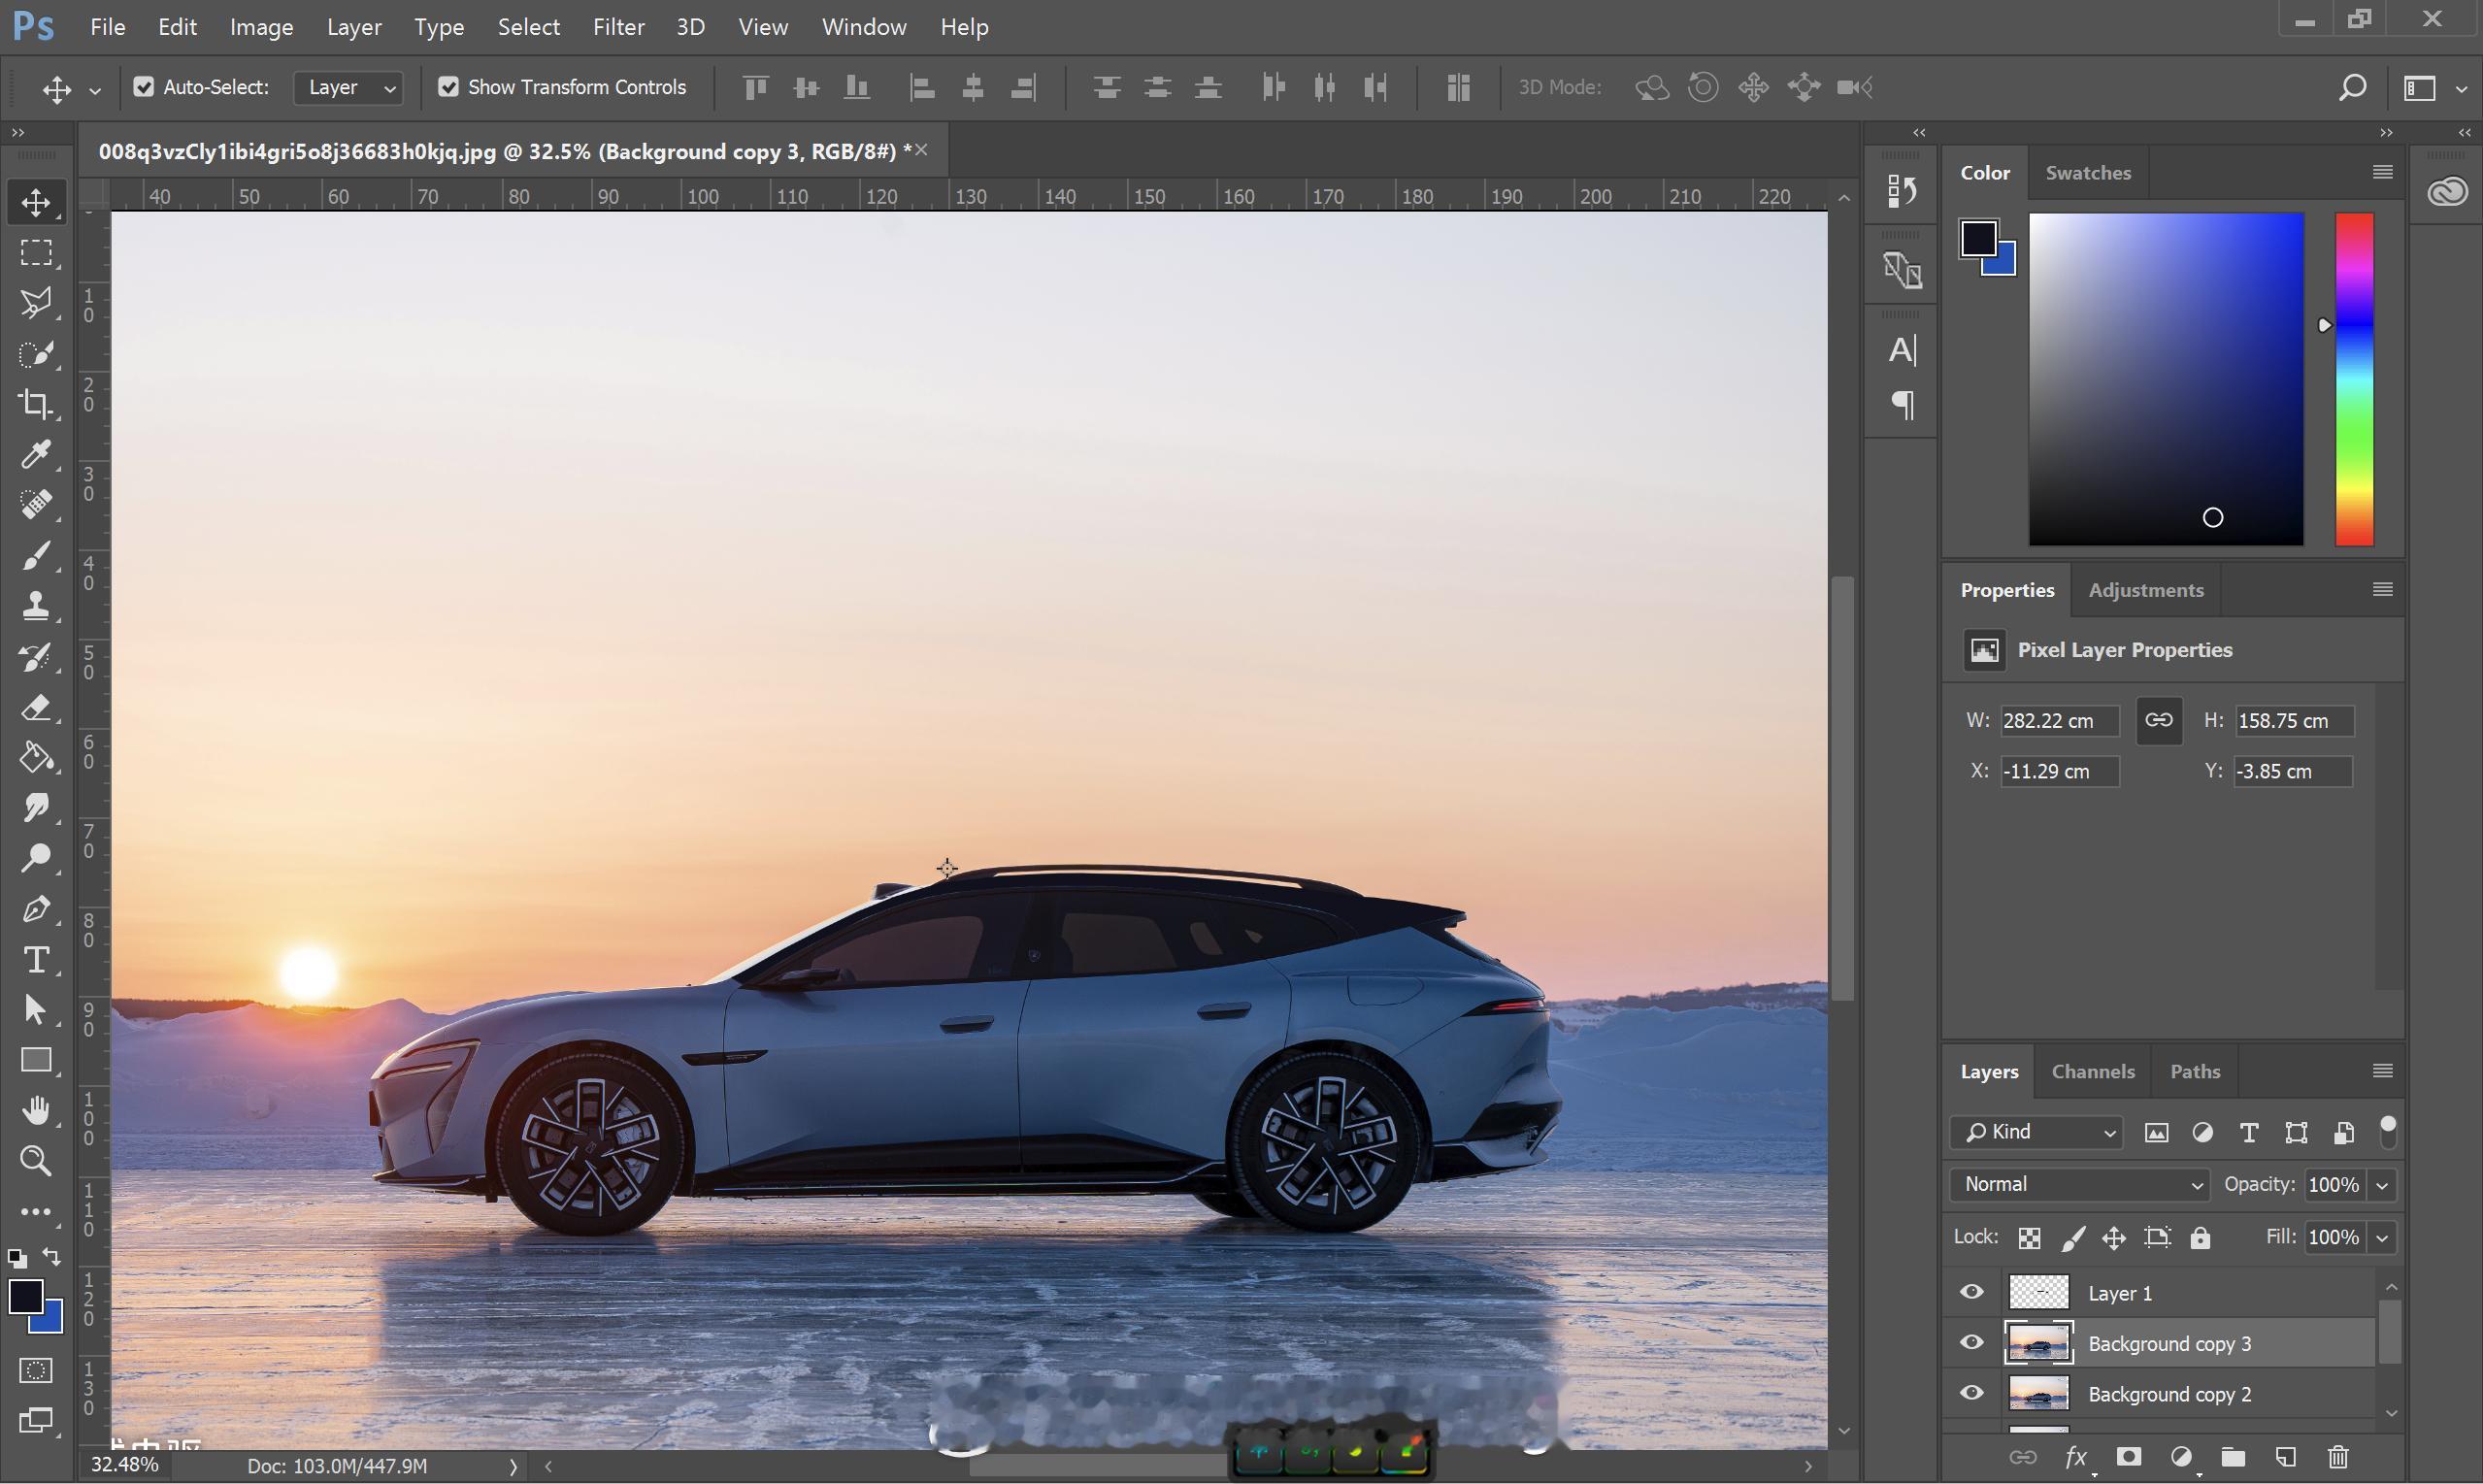This screenshot has width=2483, height=1484.
Task: Hide the Layer 1 layer
Action: pyautogui.click(x=1971, y=1292)
